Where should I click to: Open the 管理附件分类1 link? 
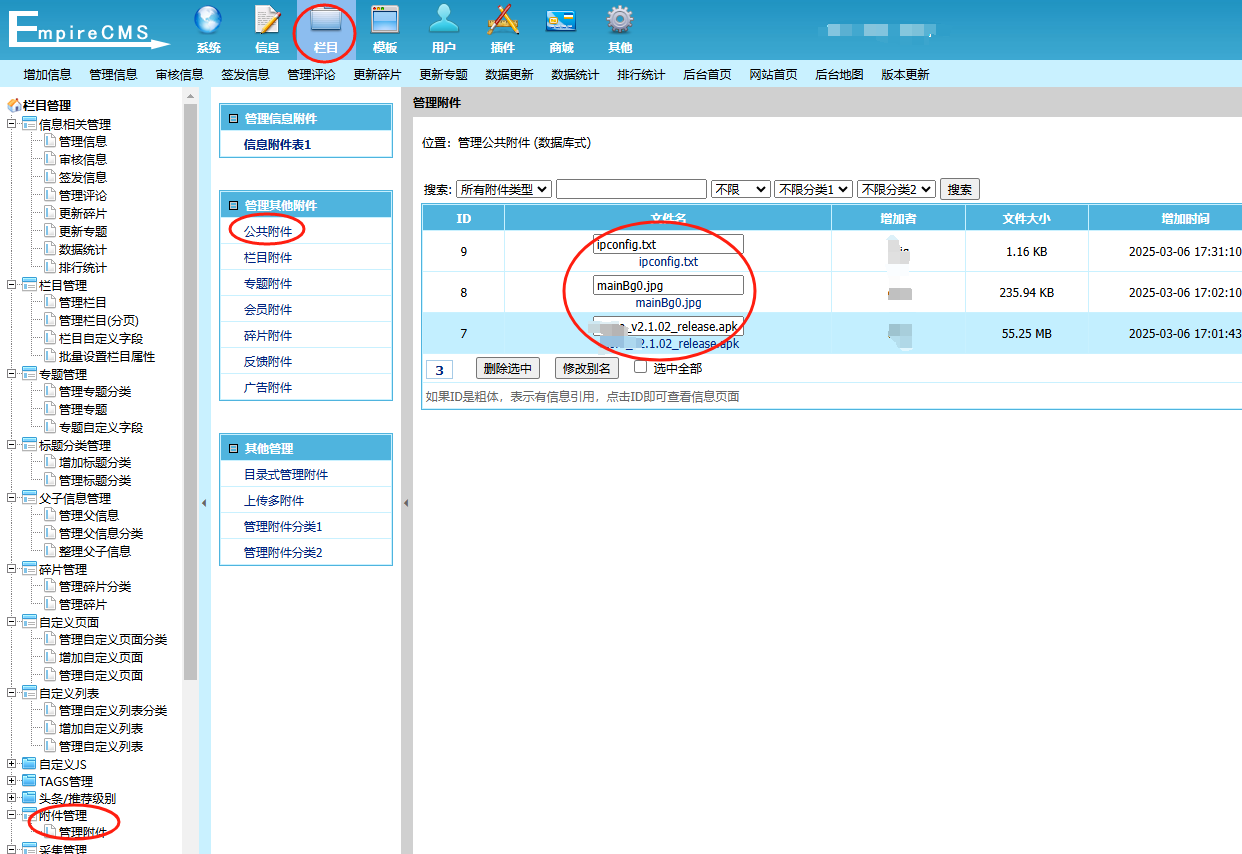click(283, 526)
